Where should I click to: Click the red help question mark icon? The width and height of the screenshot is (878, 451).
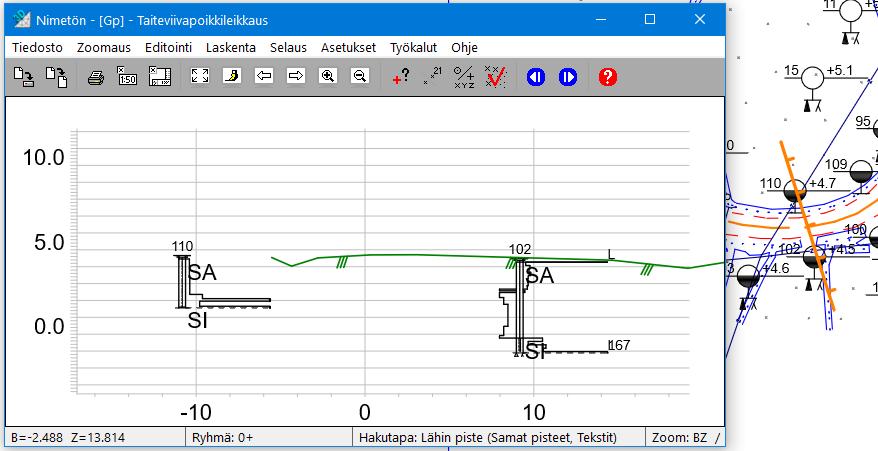[608, 77]
